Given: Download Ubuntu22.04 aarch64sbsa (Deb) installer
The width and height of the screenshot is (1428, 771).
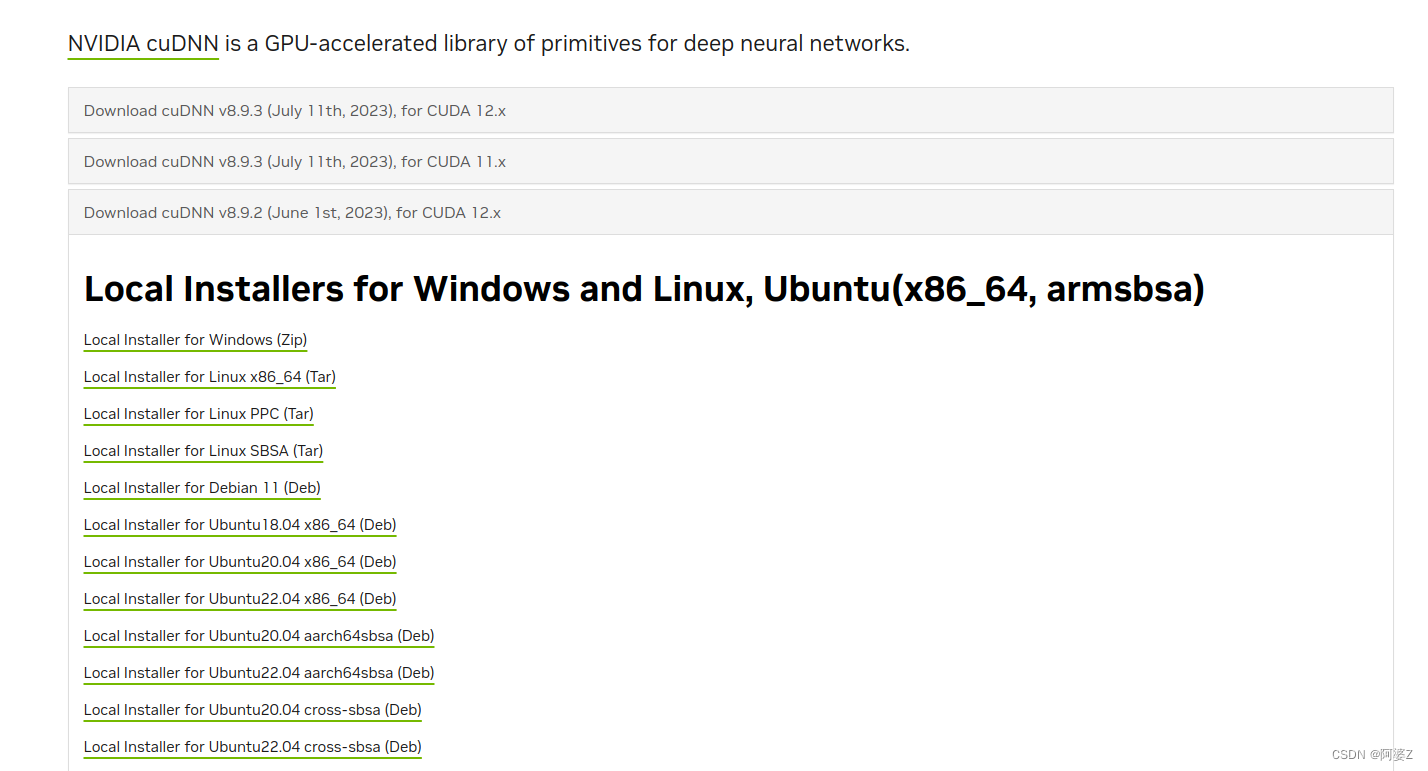Looking at the screenshot, I should 259,673.
